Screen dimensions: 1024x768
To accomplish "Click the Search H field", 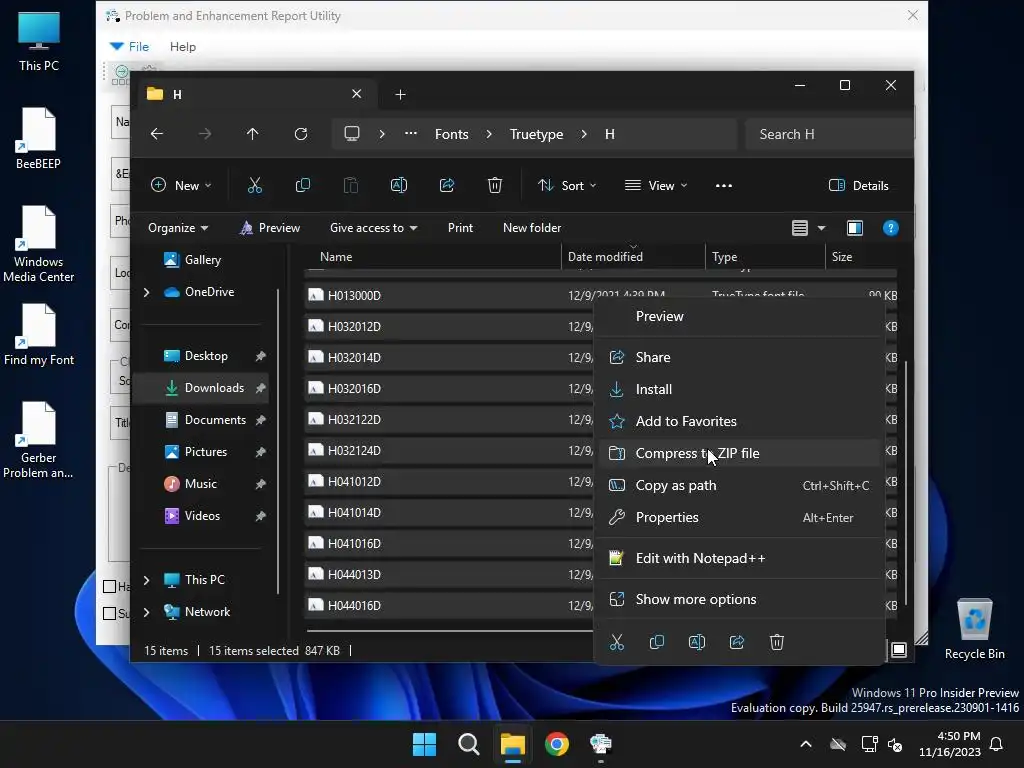I will tap(828, 134).
